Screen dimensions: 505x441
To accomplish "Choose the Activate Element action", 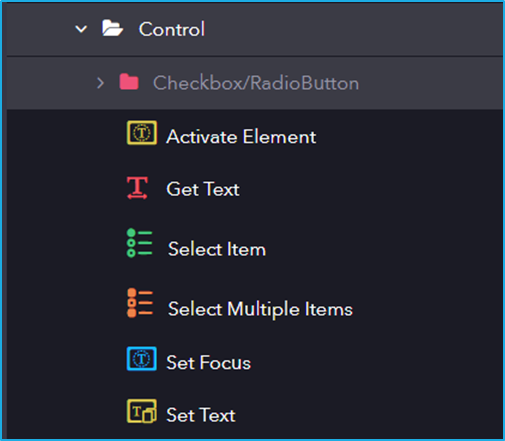I will [x=241, y=137].
